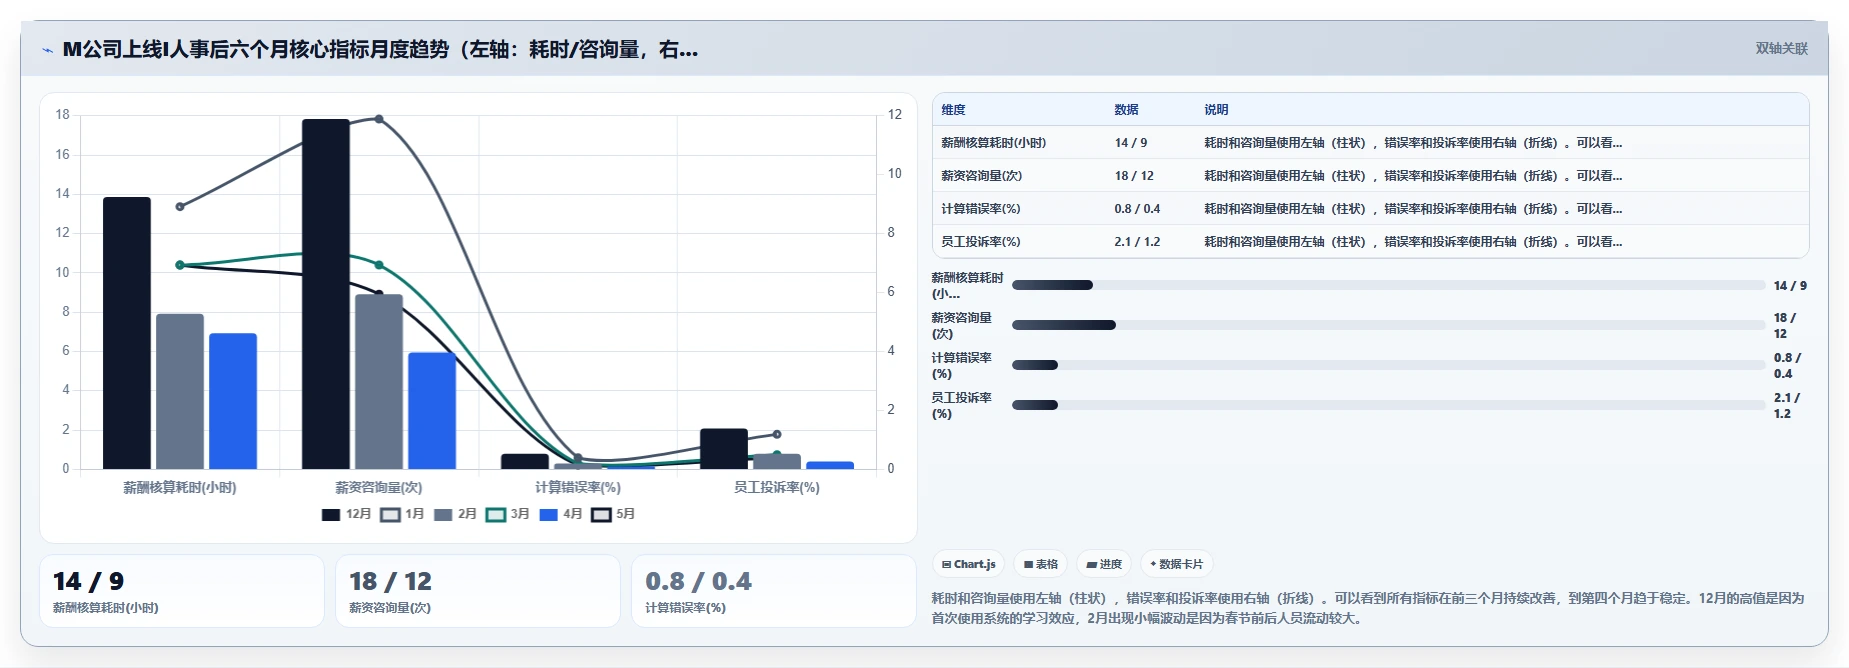Click the gray 薪资咨询量 bar
1849x668 pixels.
379,381
